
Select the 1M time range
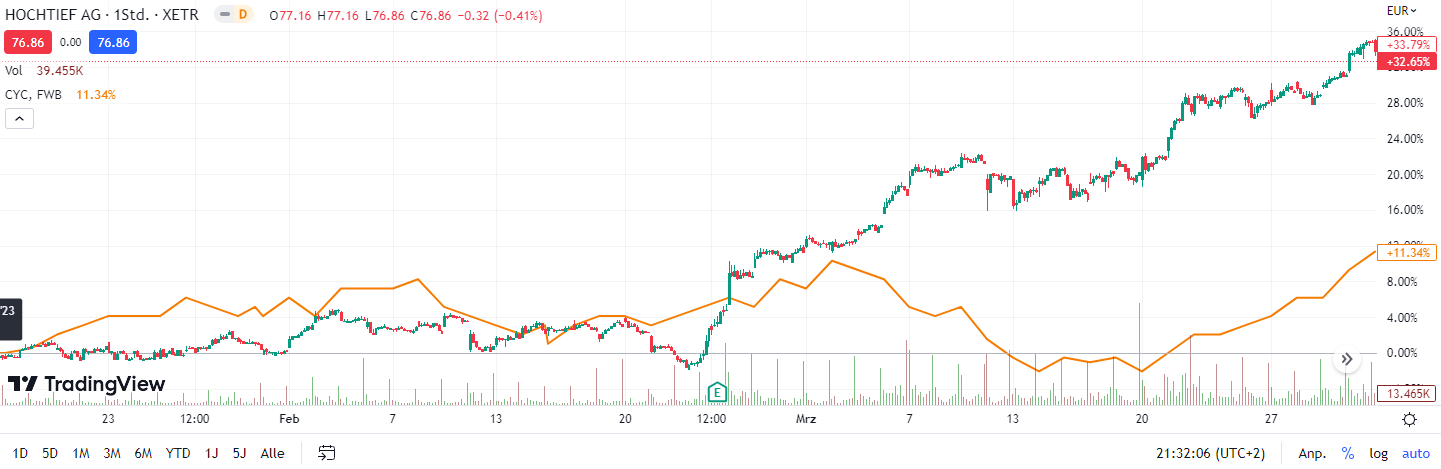(81, 453)
